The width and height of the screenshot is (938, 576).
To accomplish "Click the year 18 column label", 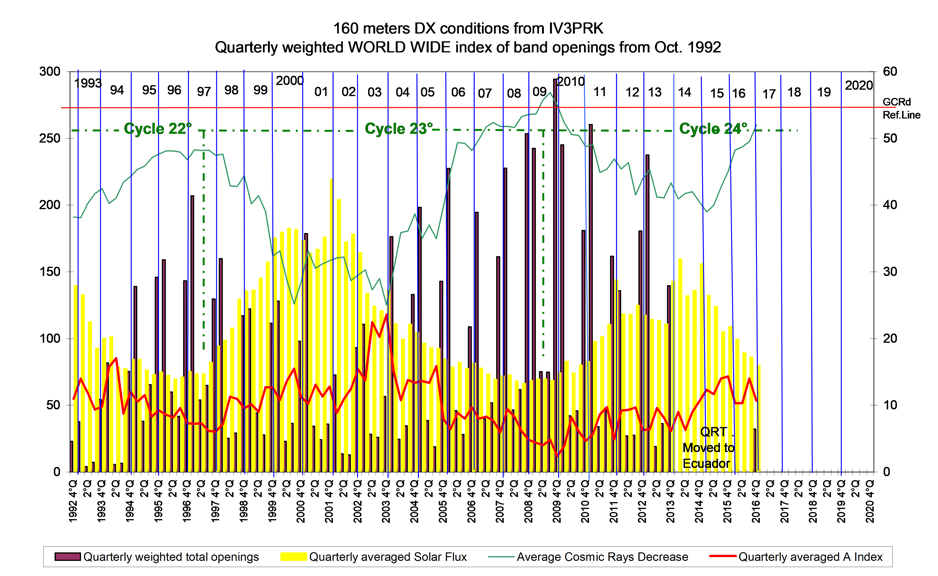I will [x=794, y=92].
